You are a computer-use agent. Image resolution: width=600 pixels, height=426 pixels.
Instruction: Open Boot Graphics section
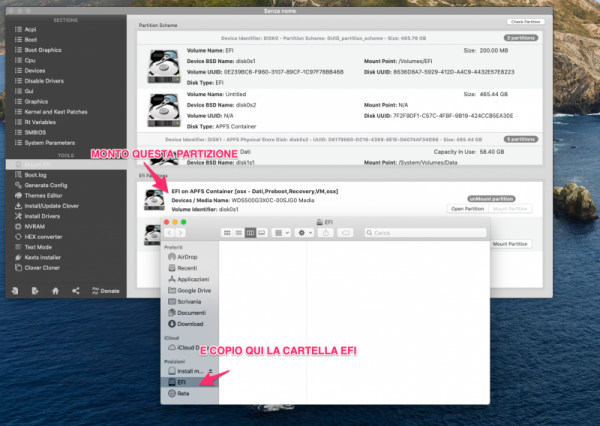tap(43, 50)
